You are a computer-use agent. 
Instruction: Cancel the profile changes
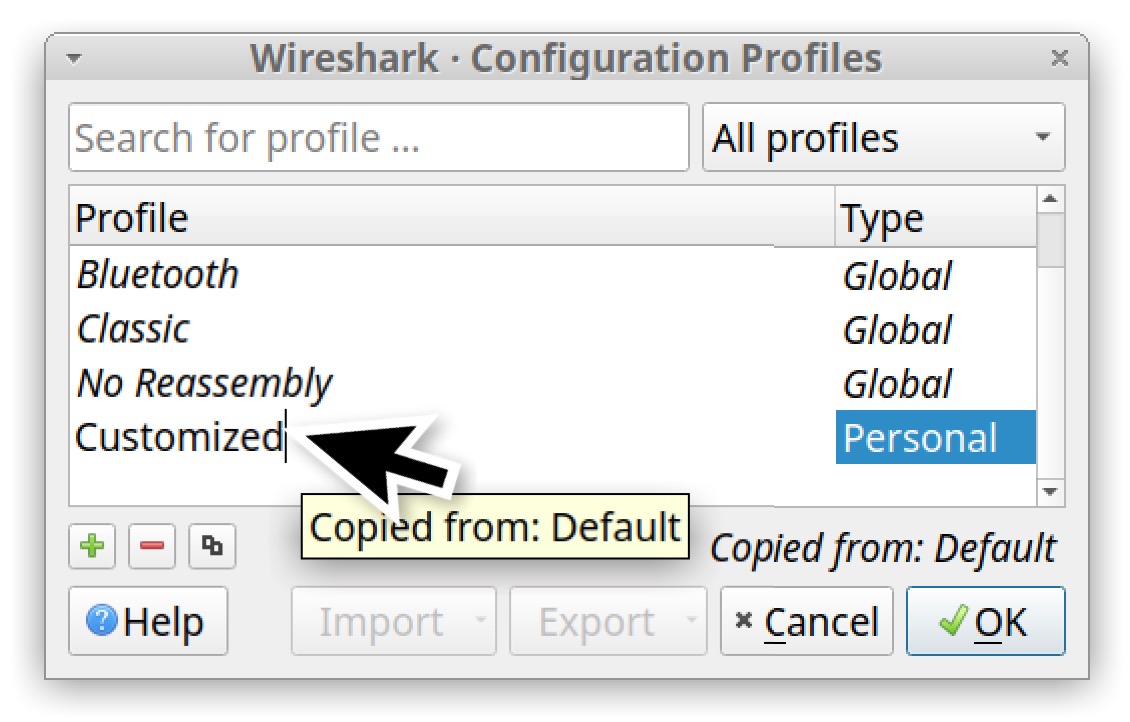point(807,621)
